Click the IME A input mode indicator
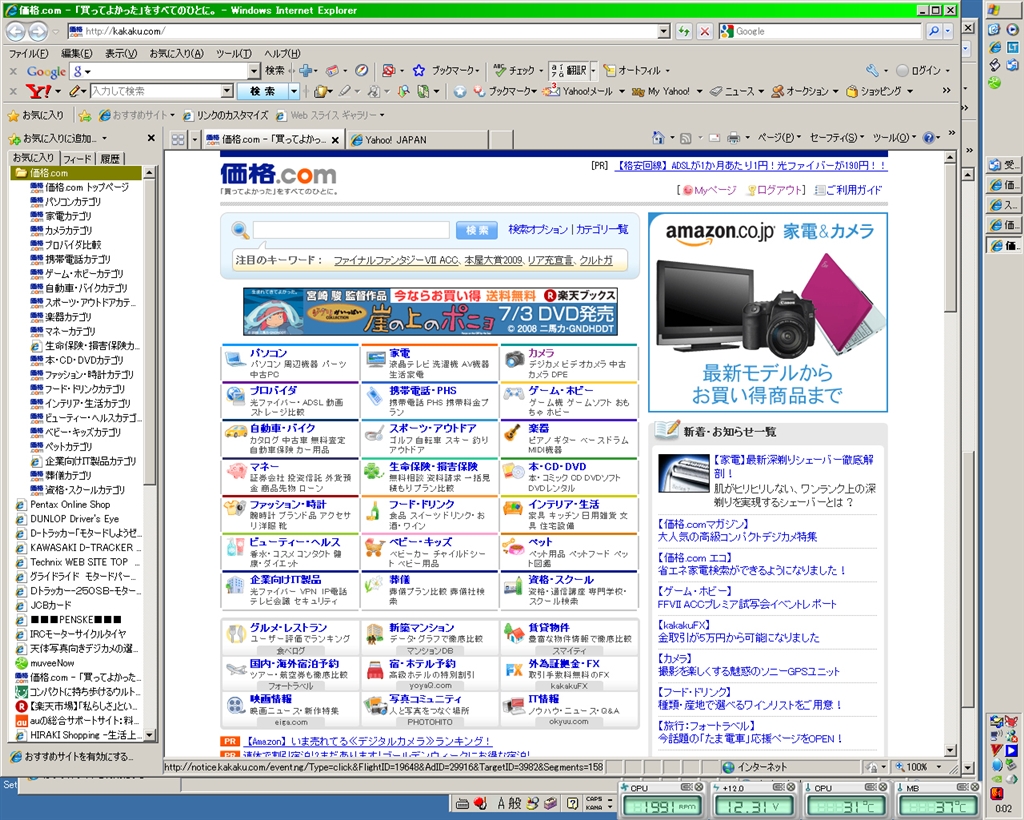1024x820 pixels. click(x=501, y=804)
